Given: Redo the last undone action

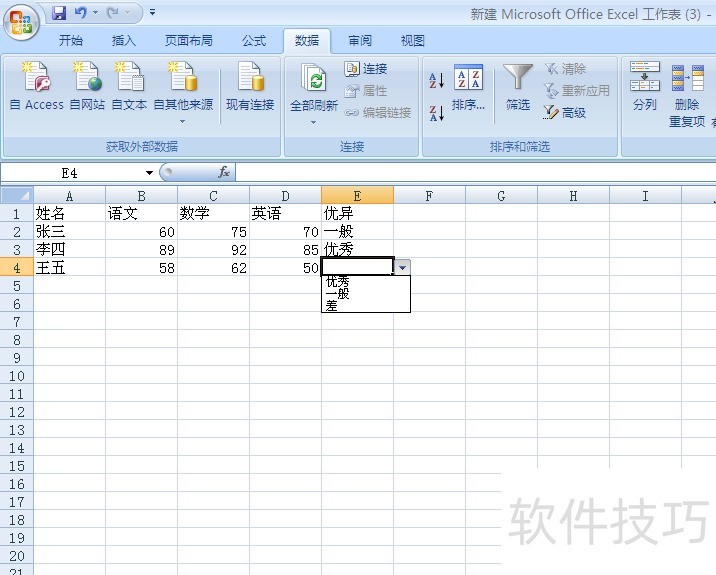Looking at the screenshot, I should [x=112, y=13].
